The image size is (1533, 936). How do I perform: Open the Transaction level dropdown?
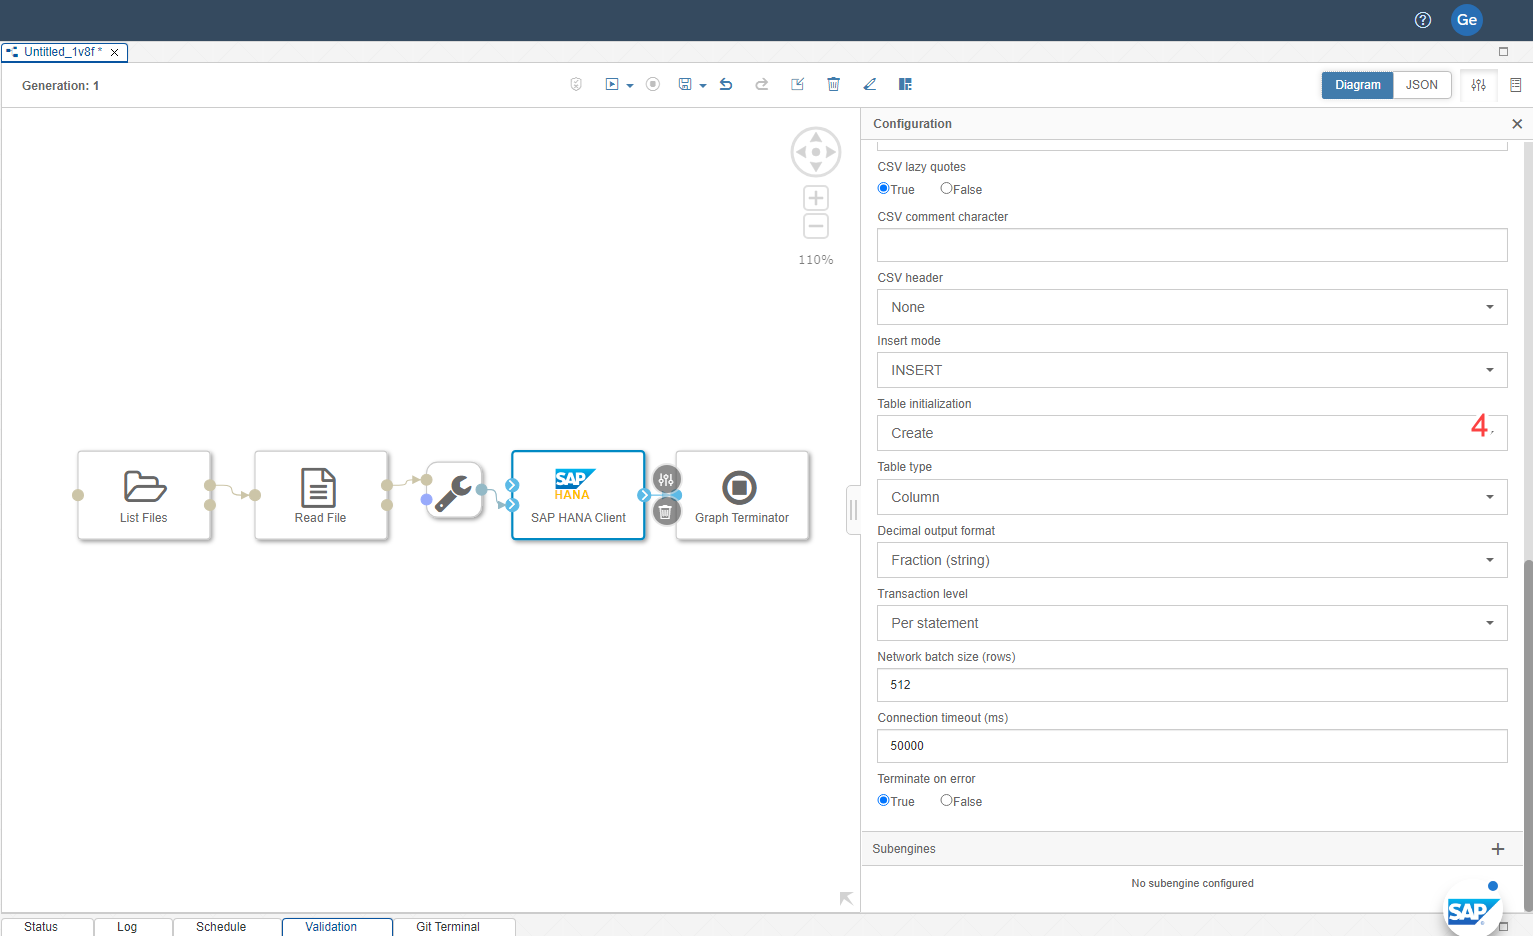tap(1191, 623)
